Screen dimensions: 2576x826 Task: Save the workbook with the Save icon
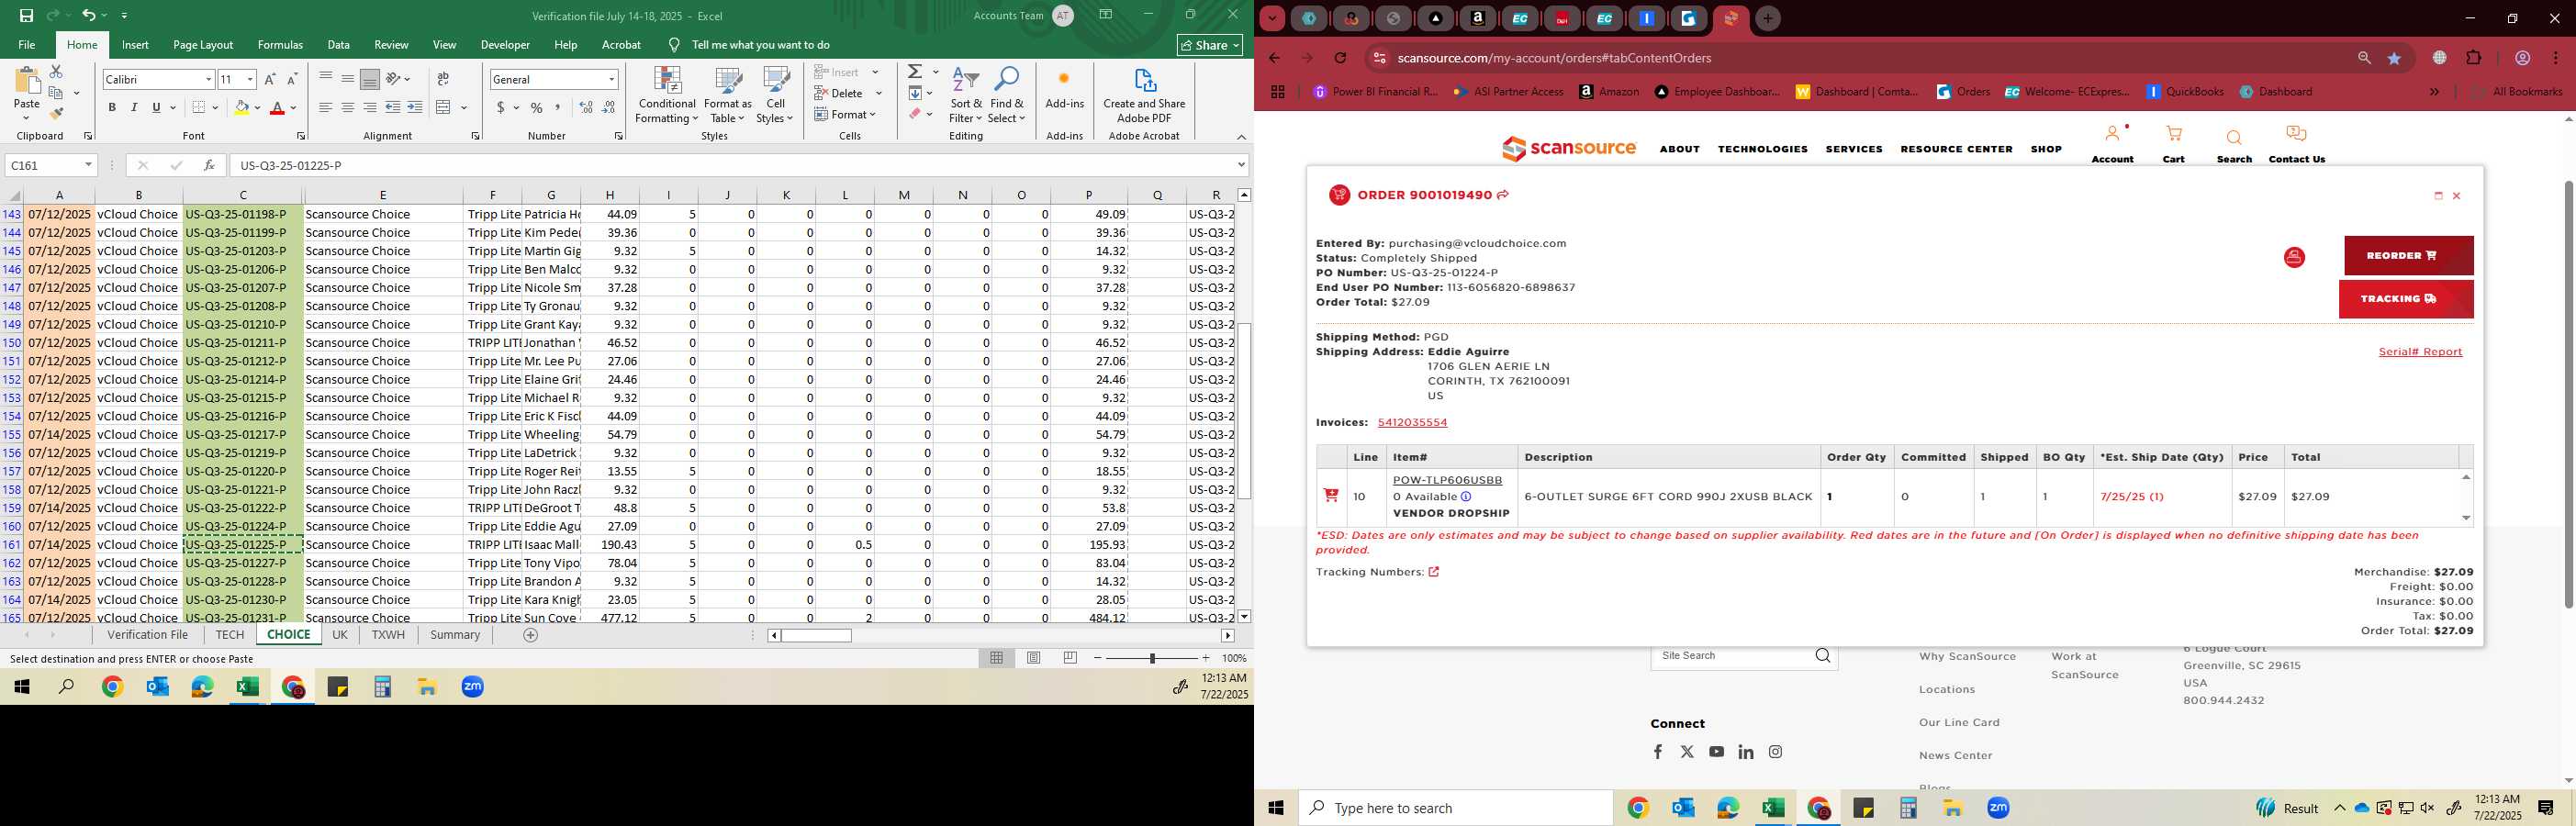tap(27, 15)
